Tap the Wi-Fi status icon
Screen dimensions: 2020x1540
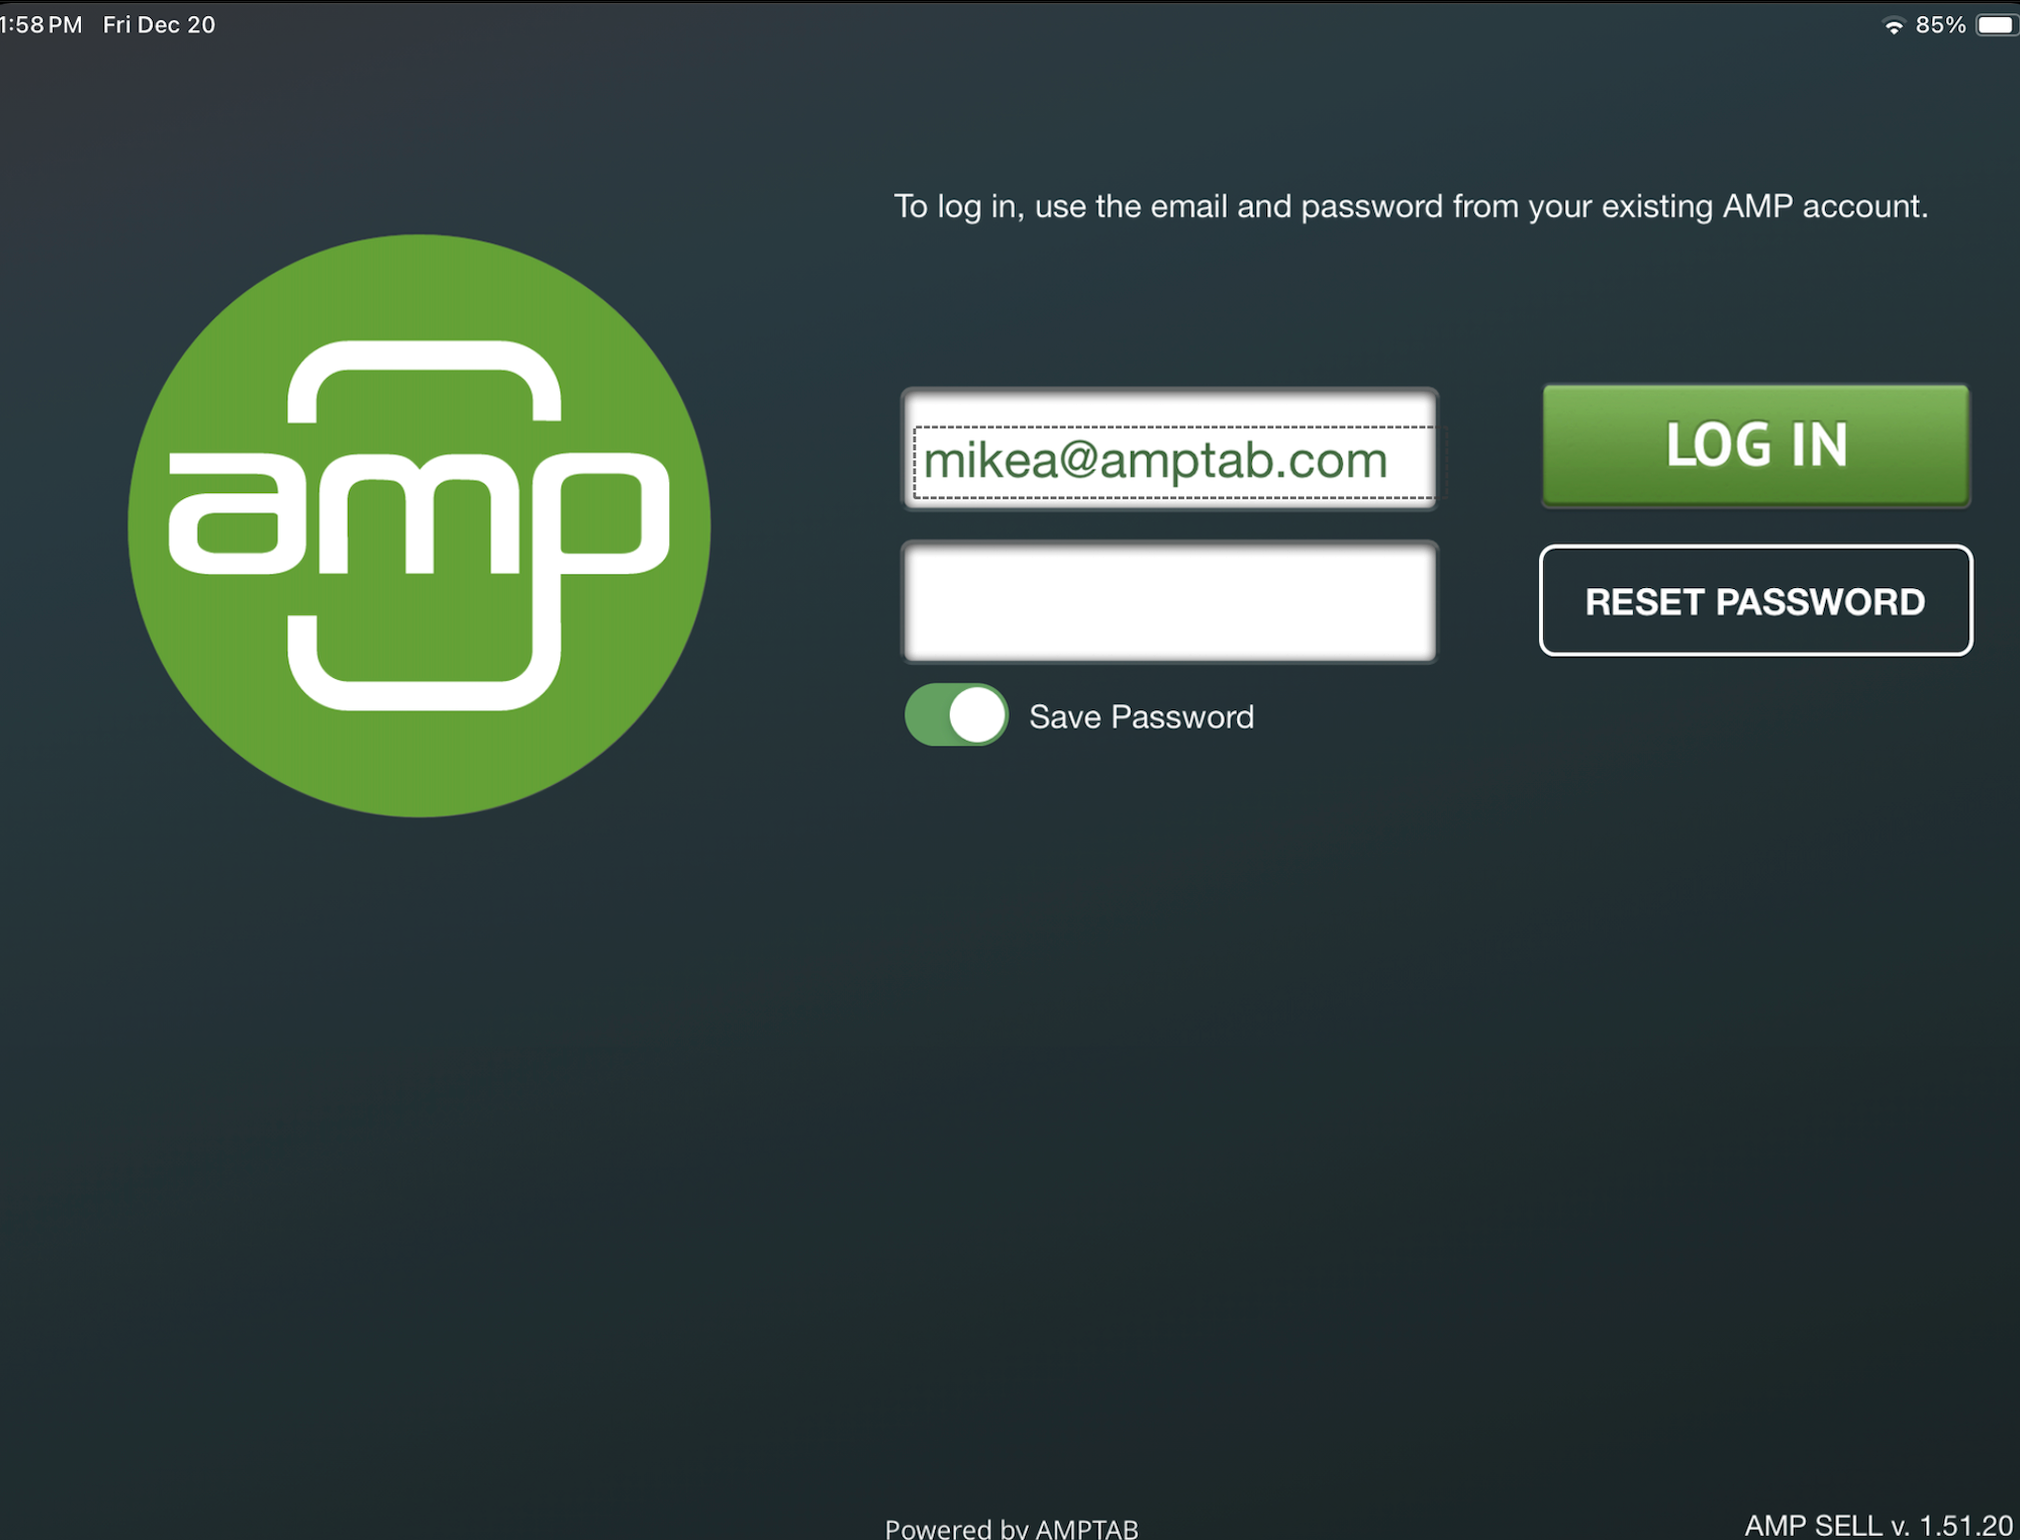1893,26
